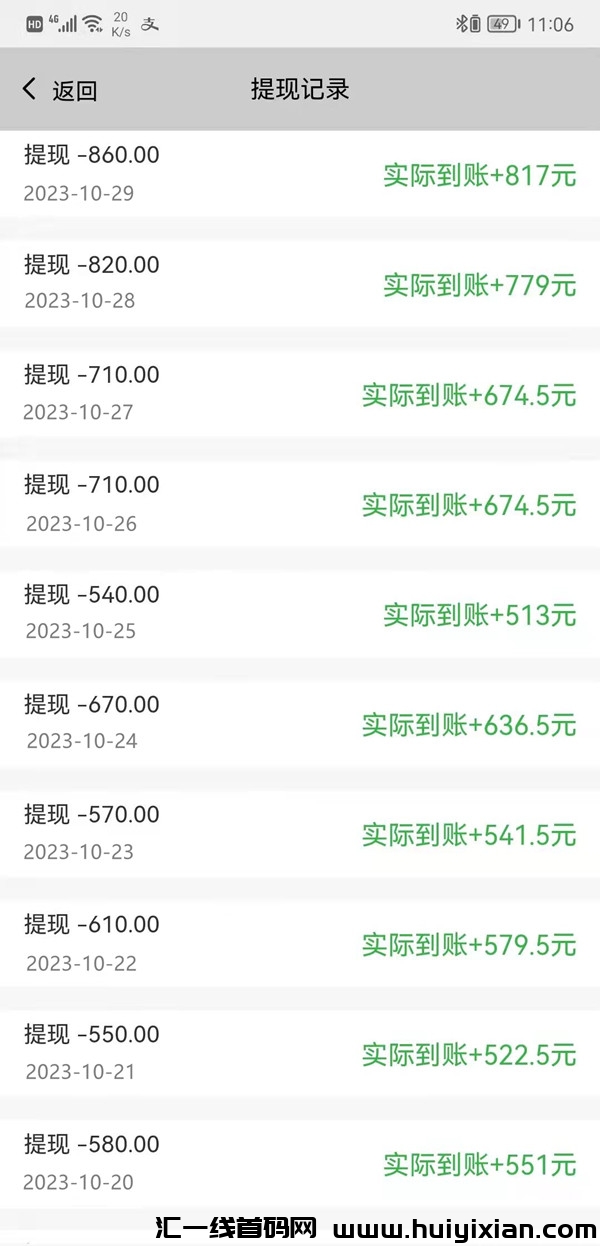Tap the 实际到账+636.5元 amount

tap(469, 724)
